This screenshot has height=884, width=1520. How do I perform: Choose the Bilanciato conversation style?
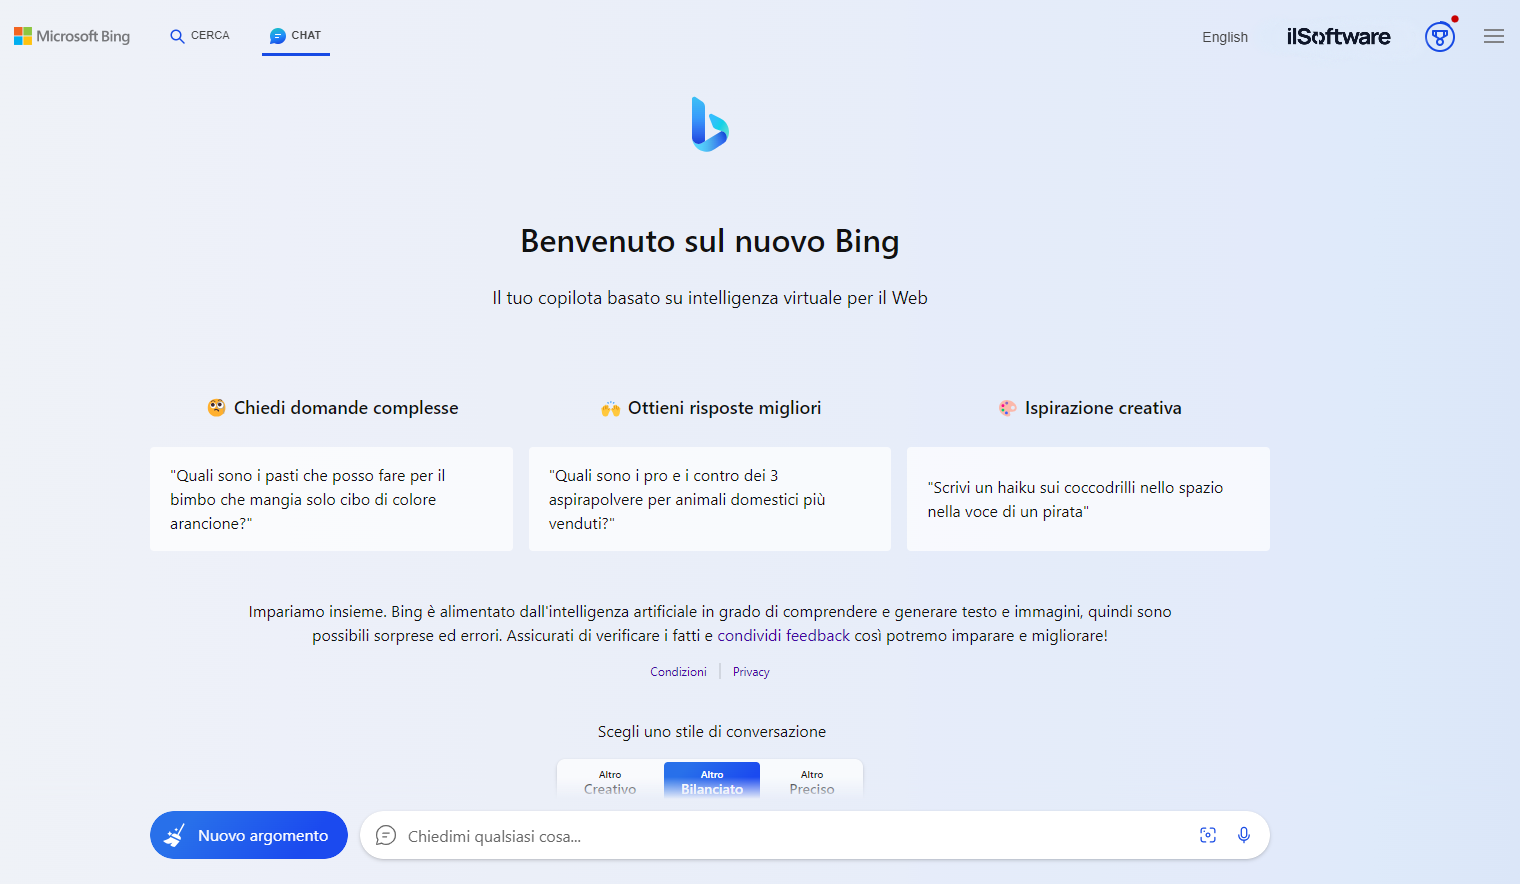(x=712, y=781)
